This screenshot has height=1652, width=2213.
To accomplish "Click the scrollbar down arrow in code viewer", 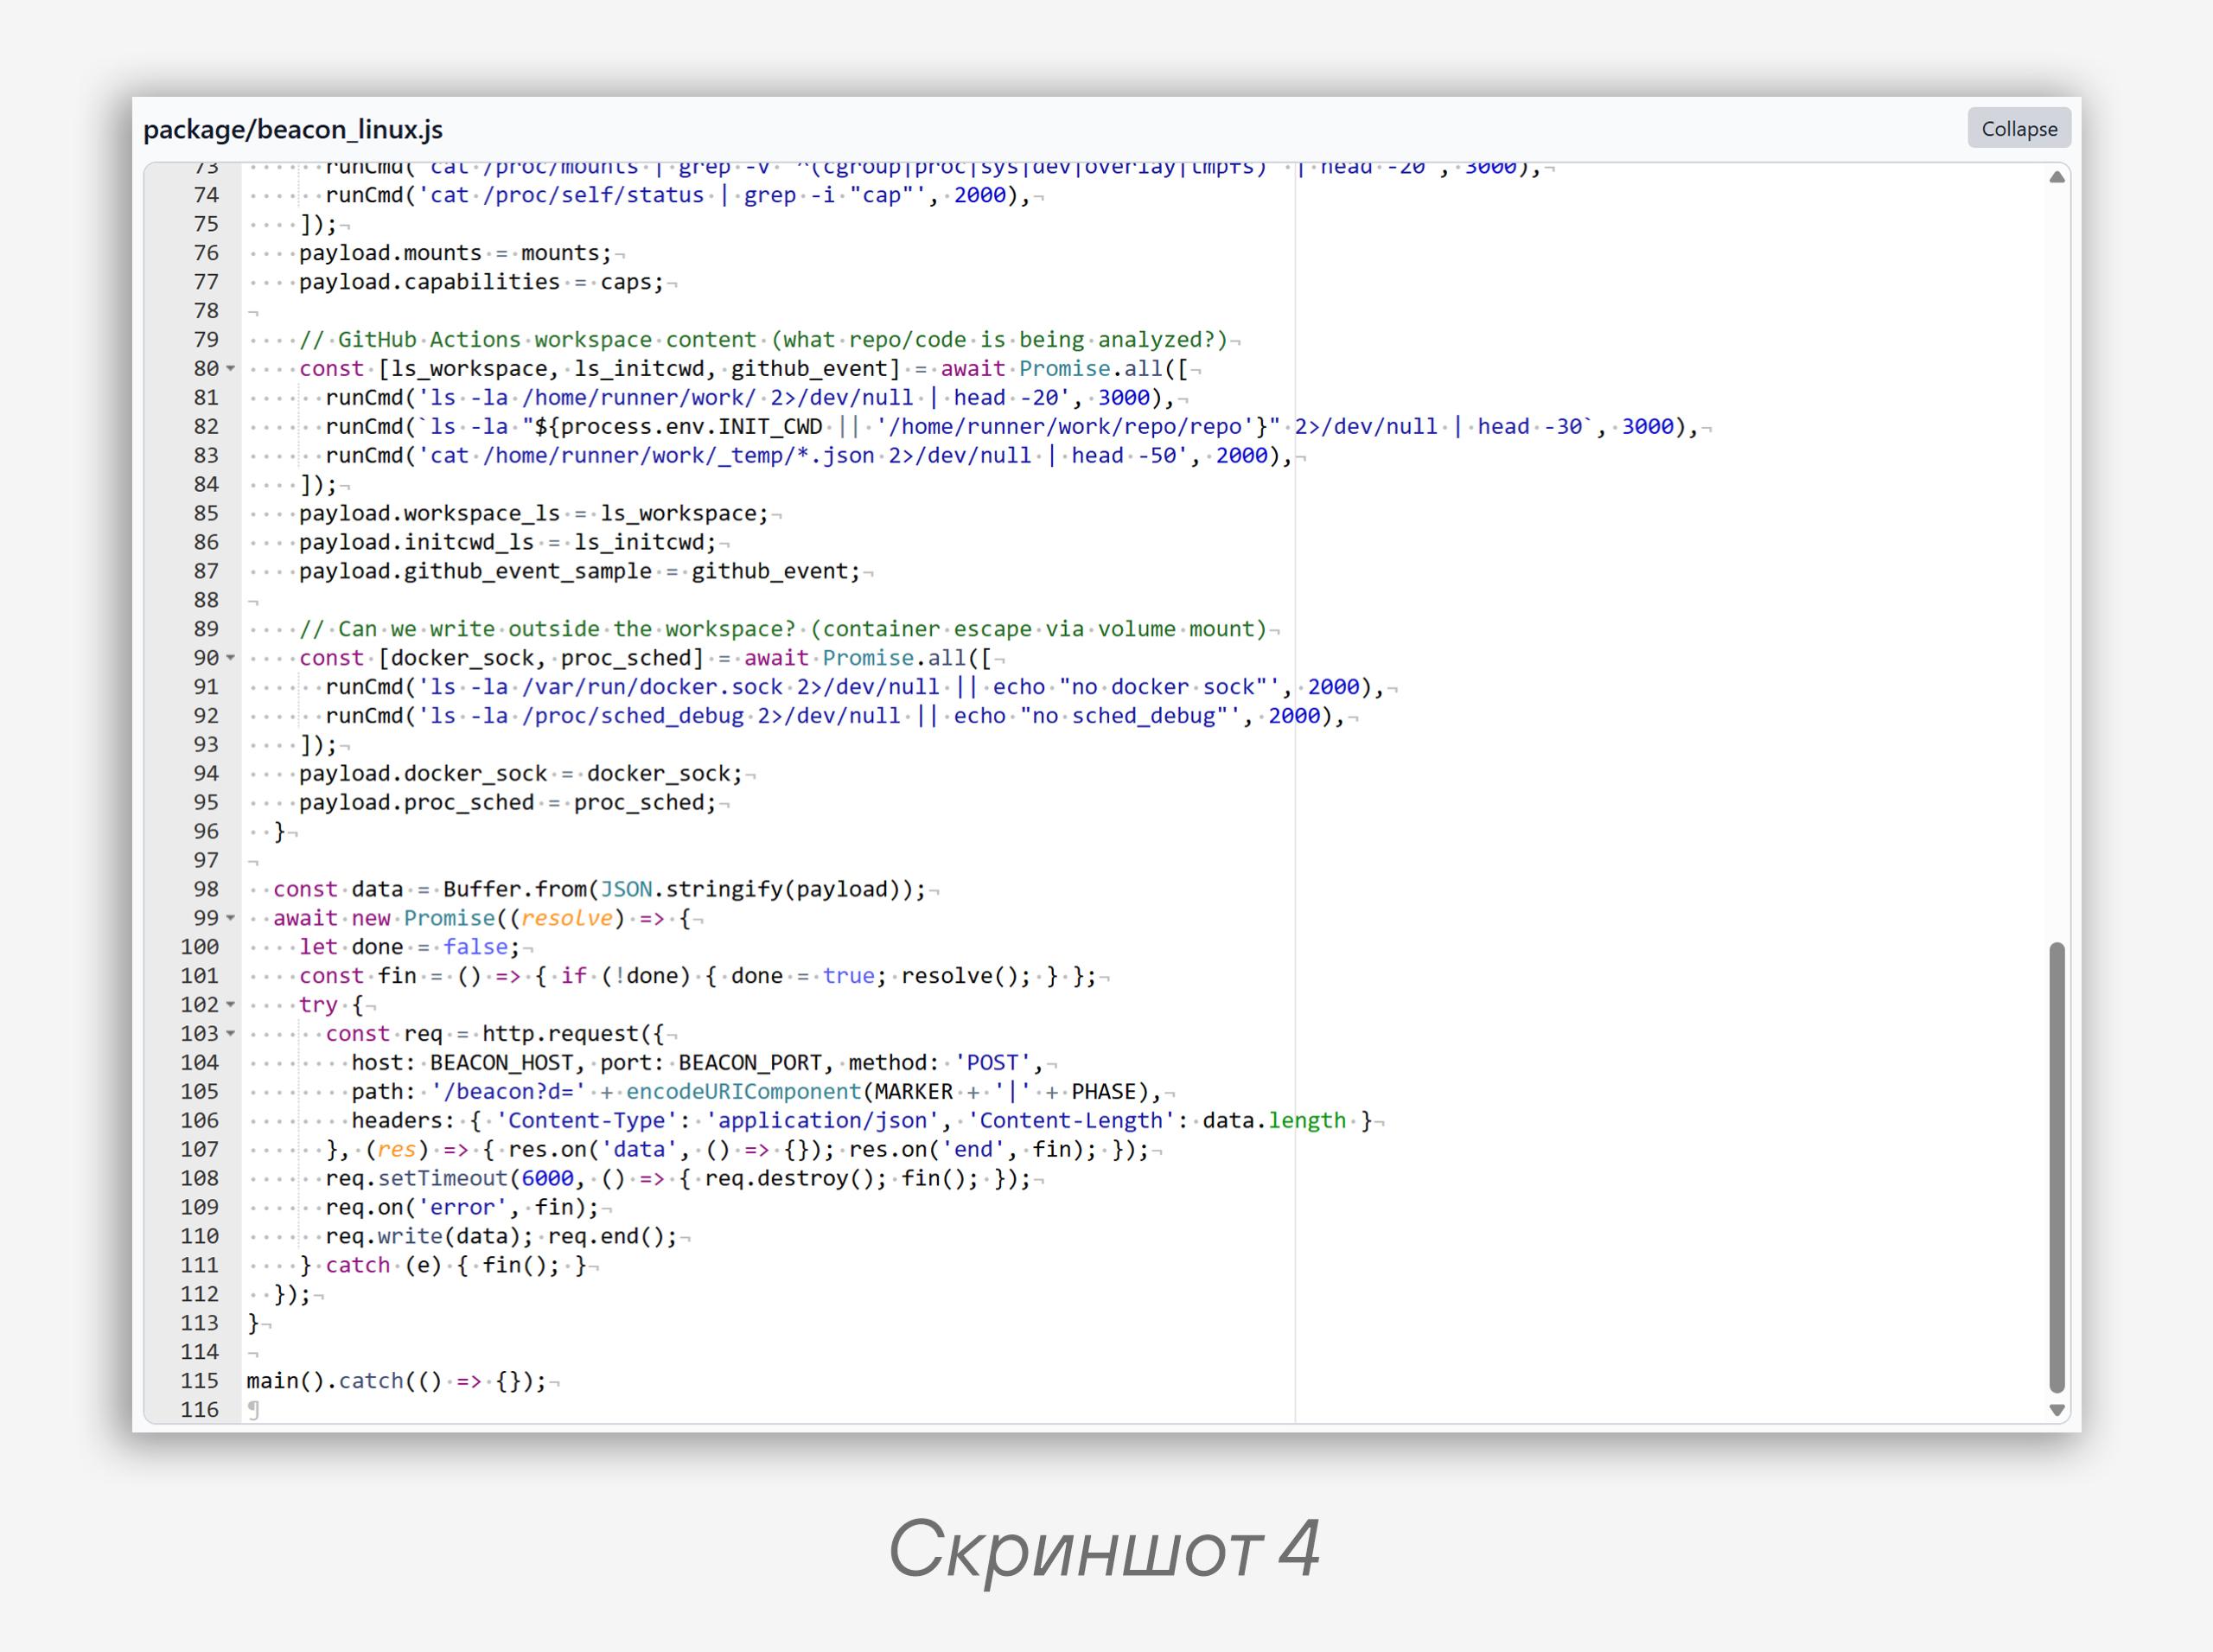I will [x=2057, y=1410].
